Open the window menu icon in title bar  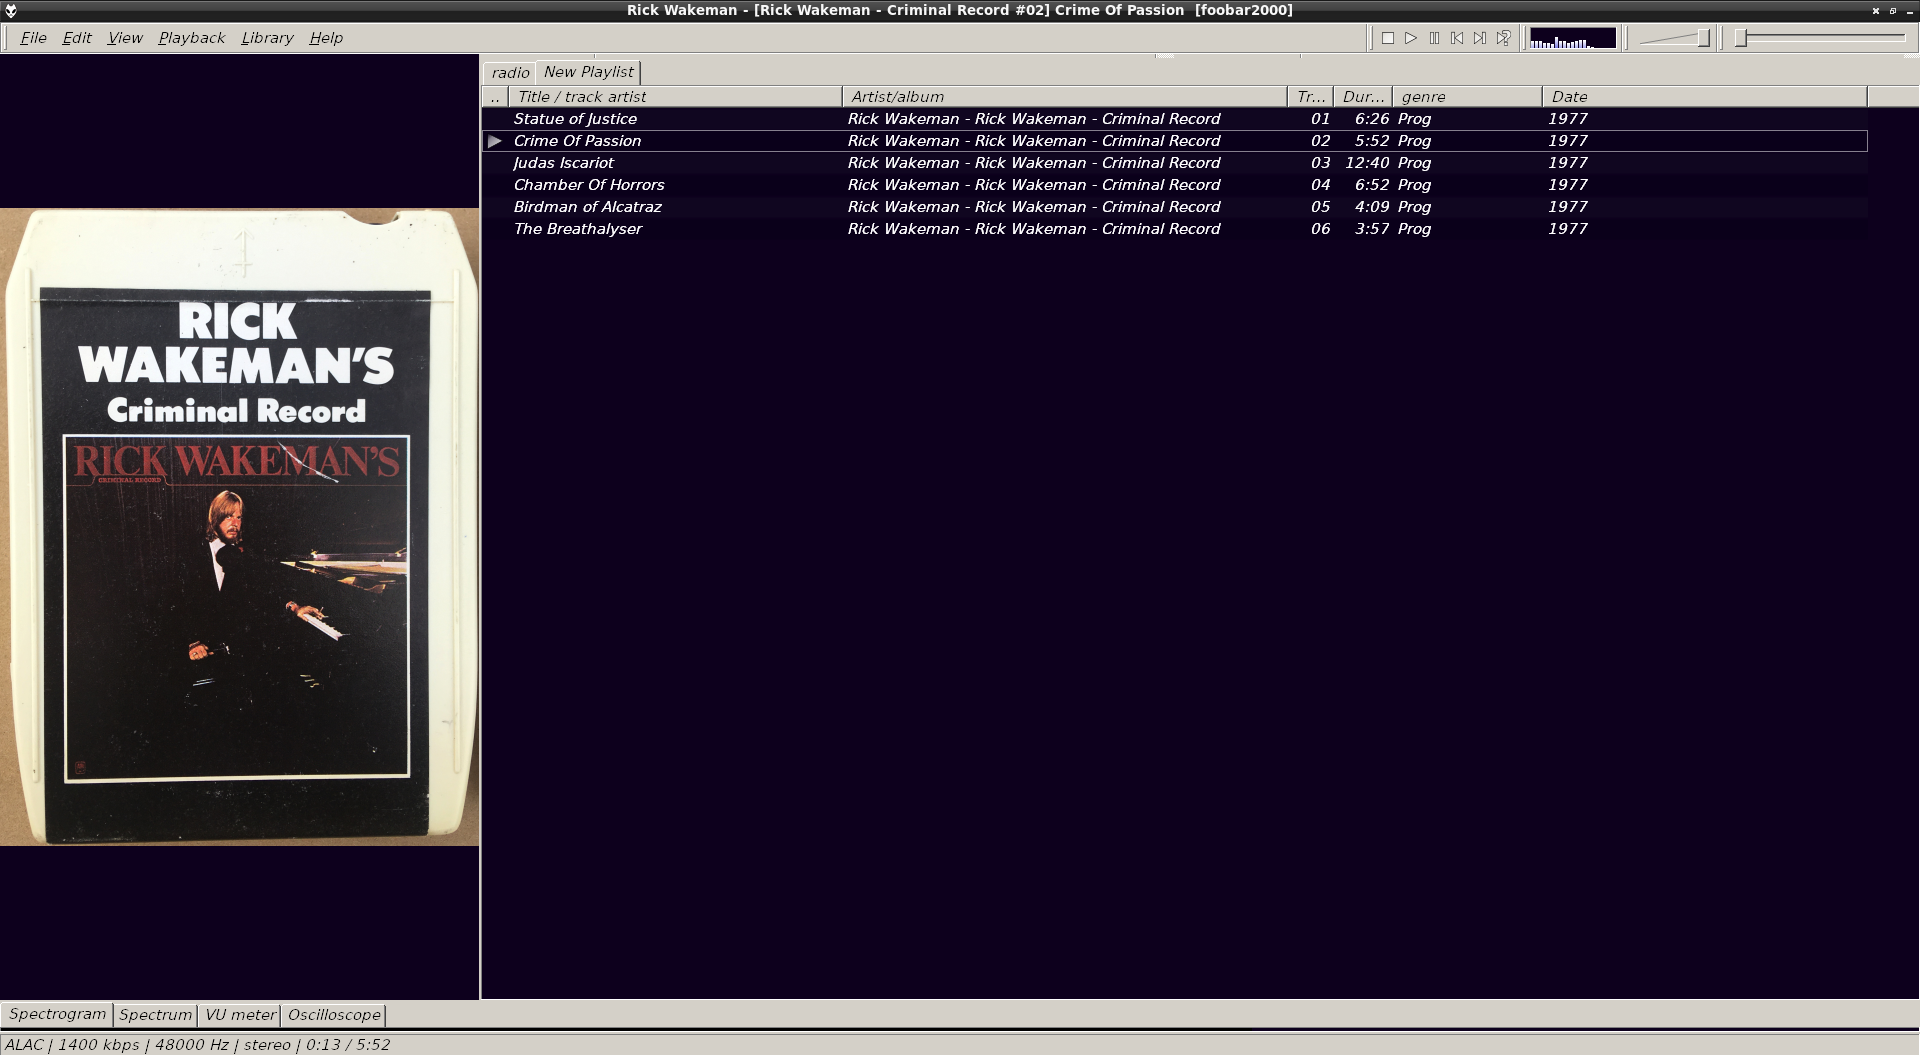10,10
